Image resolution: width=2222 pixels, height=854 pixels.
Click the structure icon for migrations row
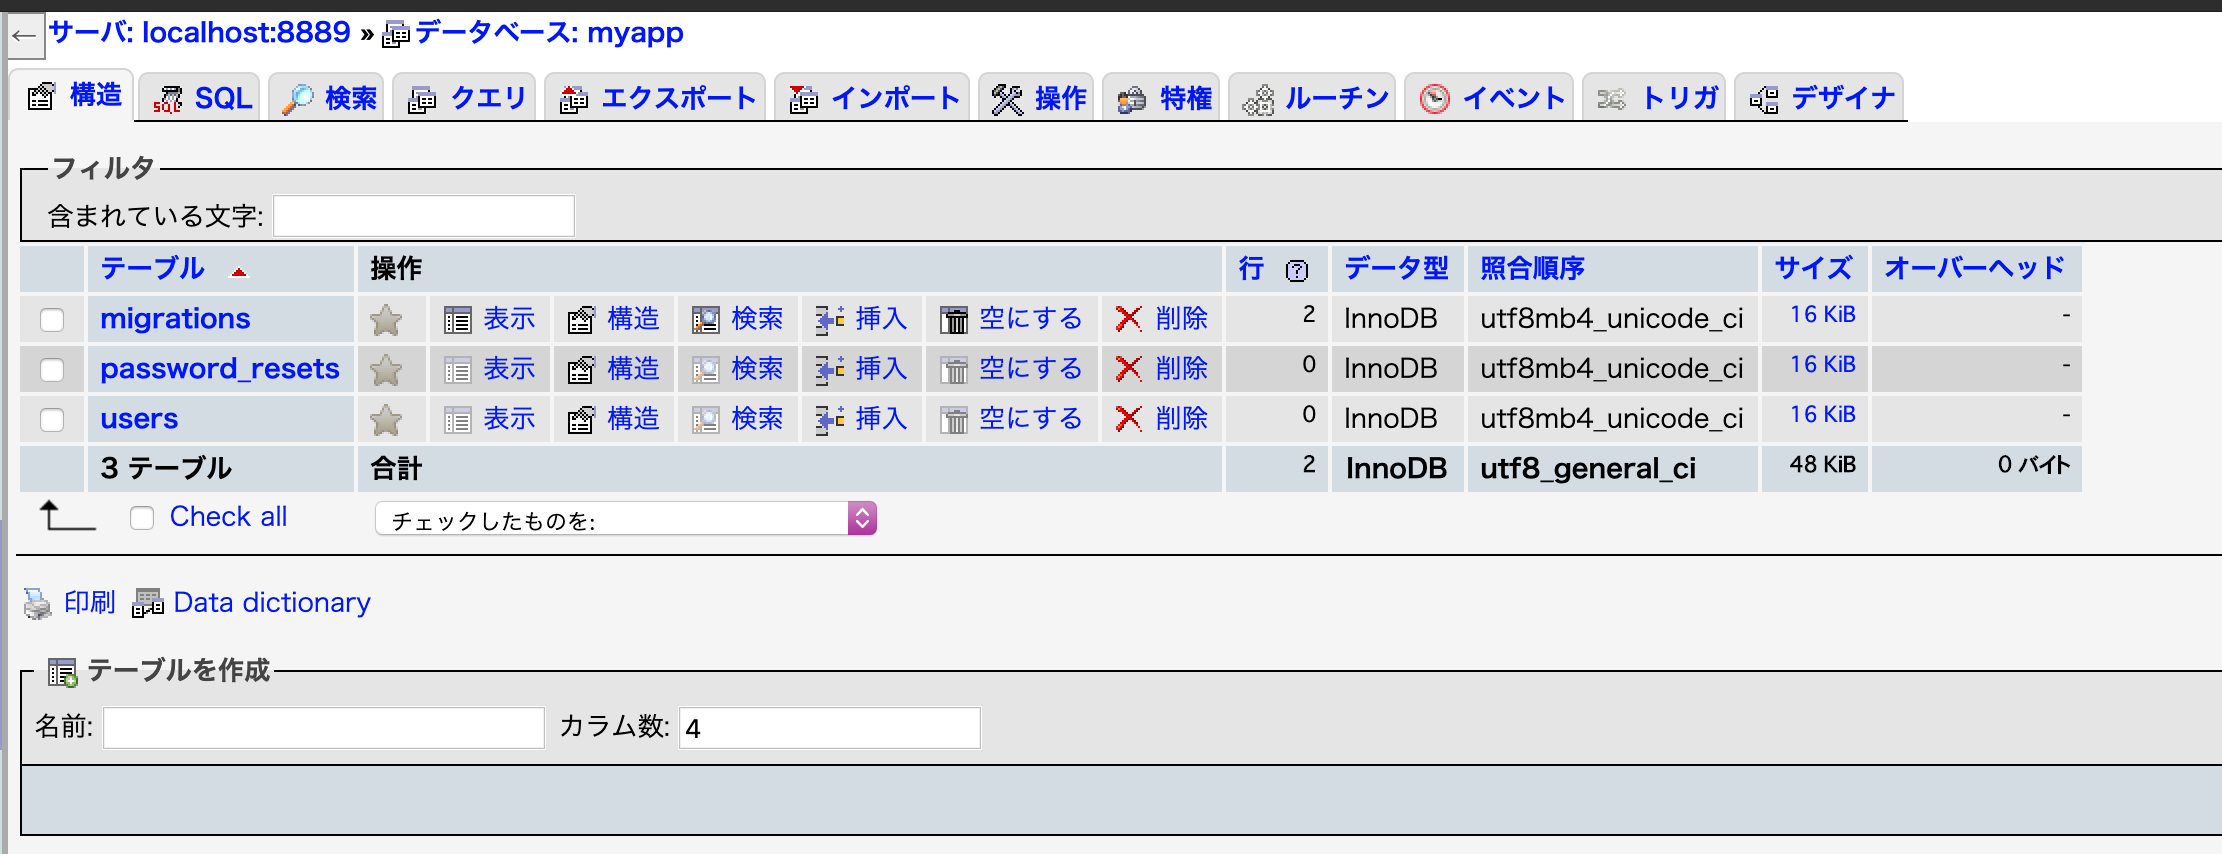tap(582, 320)
